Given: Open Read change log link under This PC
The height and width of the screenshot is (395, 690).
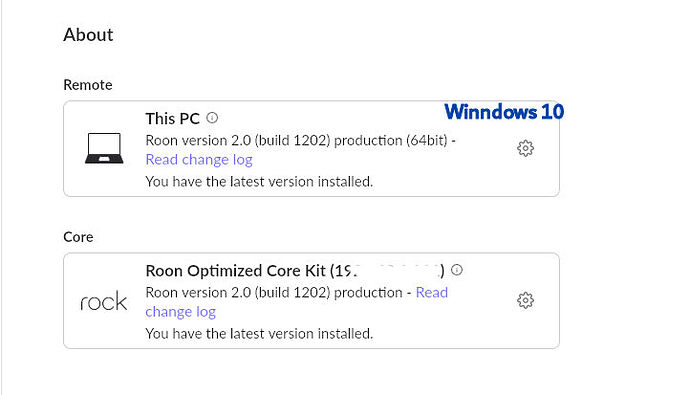Looking at the screenshot, I should [x=199, y=160].
